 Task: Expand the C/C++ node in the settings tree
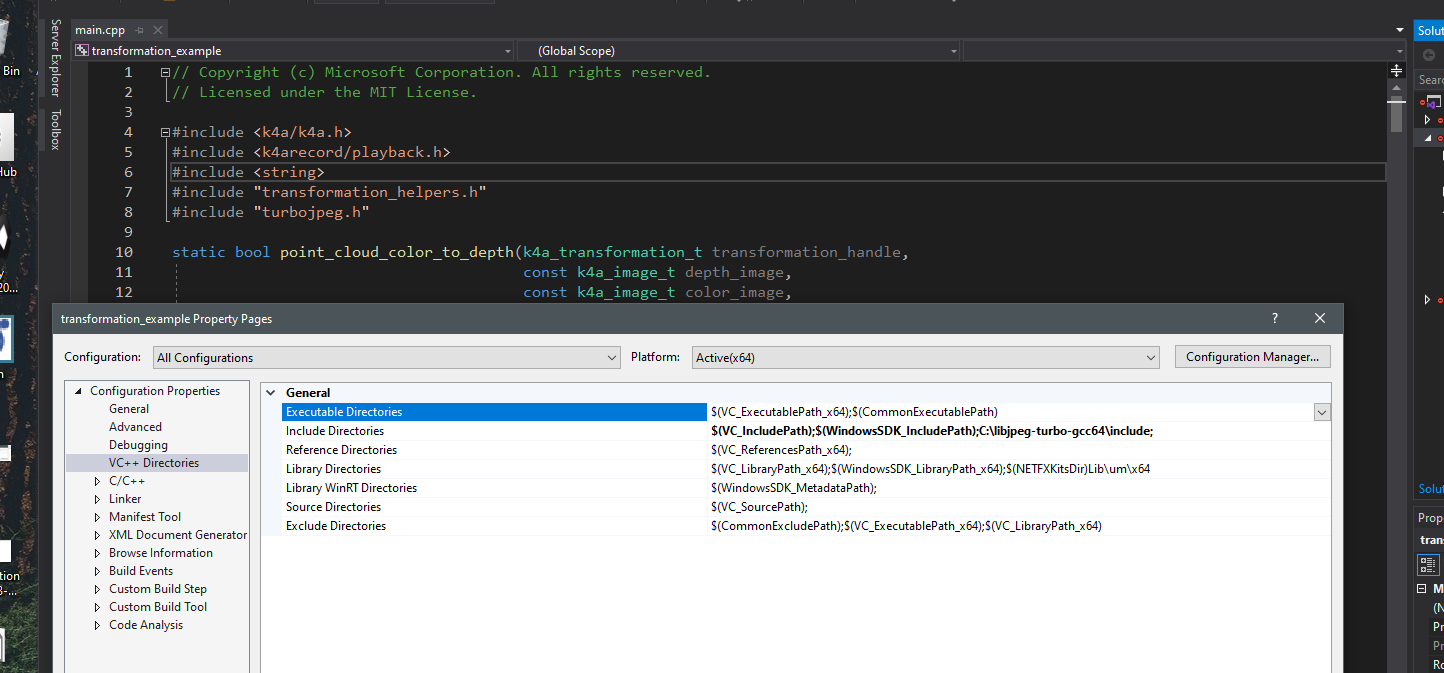(99, 480)
